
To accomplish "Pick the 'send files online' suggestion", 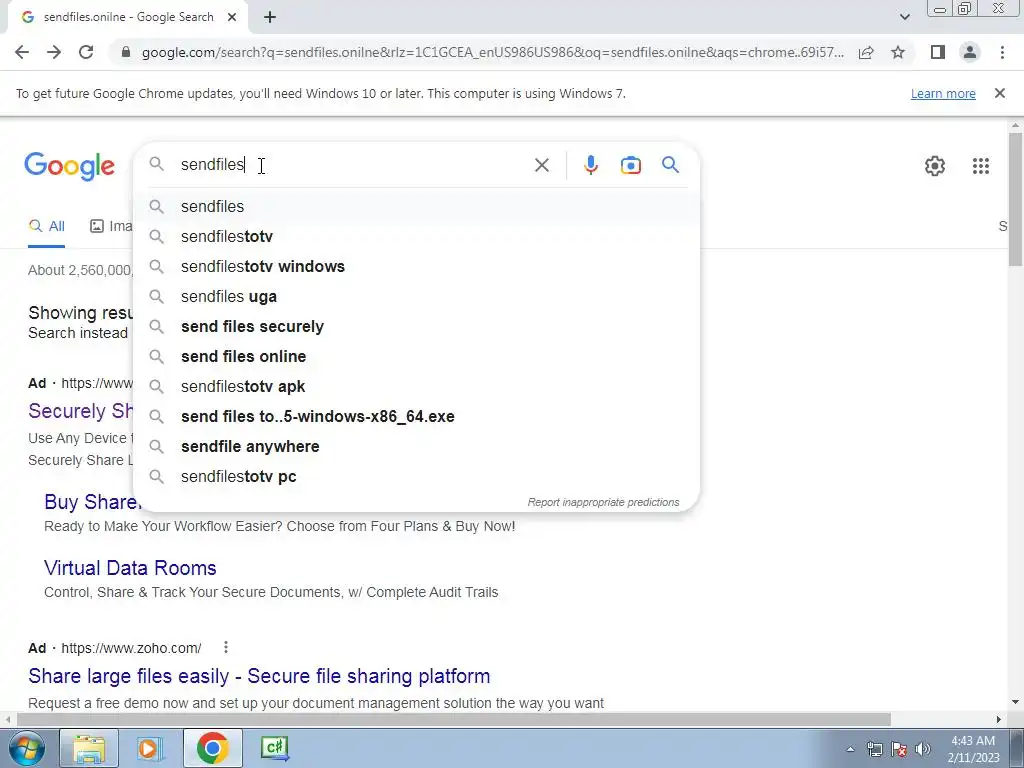I will tap(416, 357).
